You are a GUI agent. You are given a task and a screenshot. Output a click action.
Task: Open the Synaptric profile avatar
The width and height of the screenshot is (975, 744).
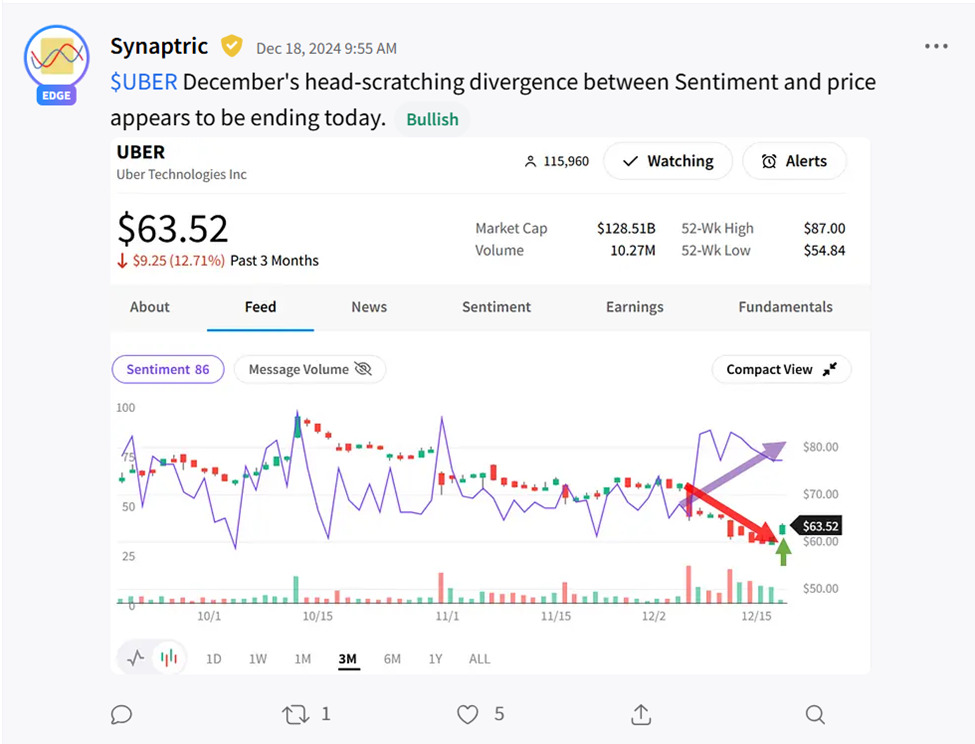[x=56, y=60]
